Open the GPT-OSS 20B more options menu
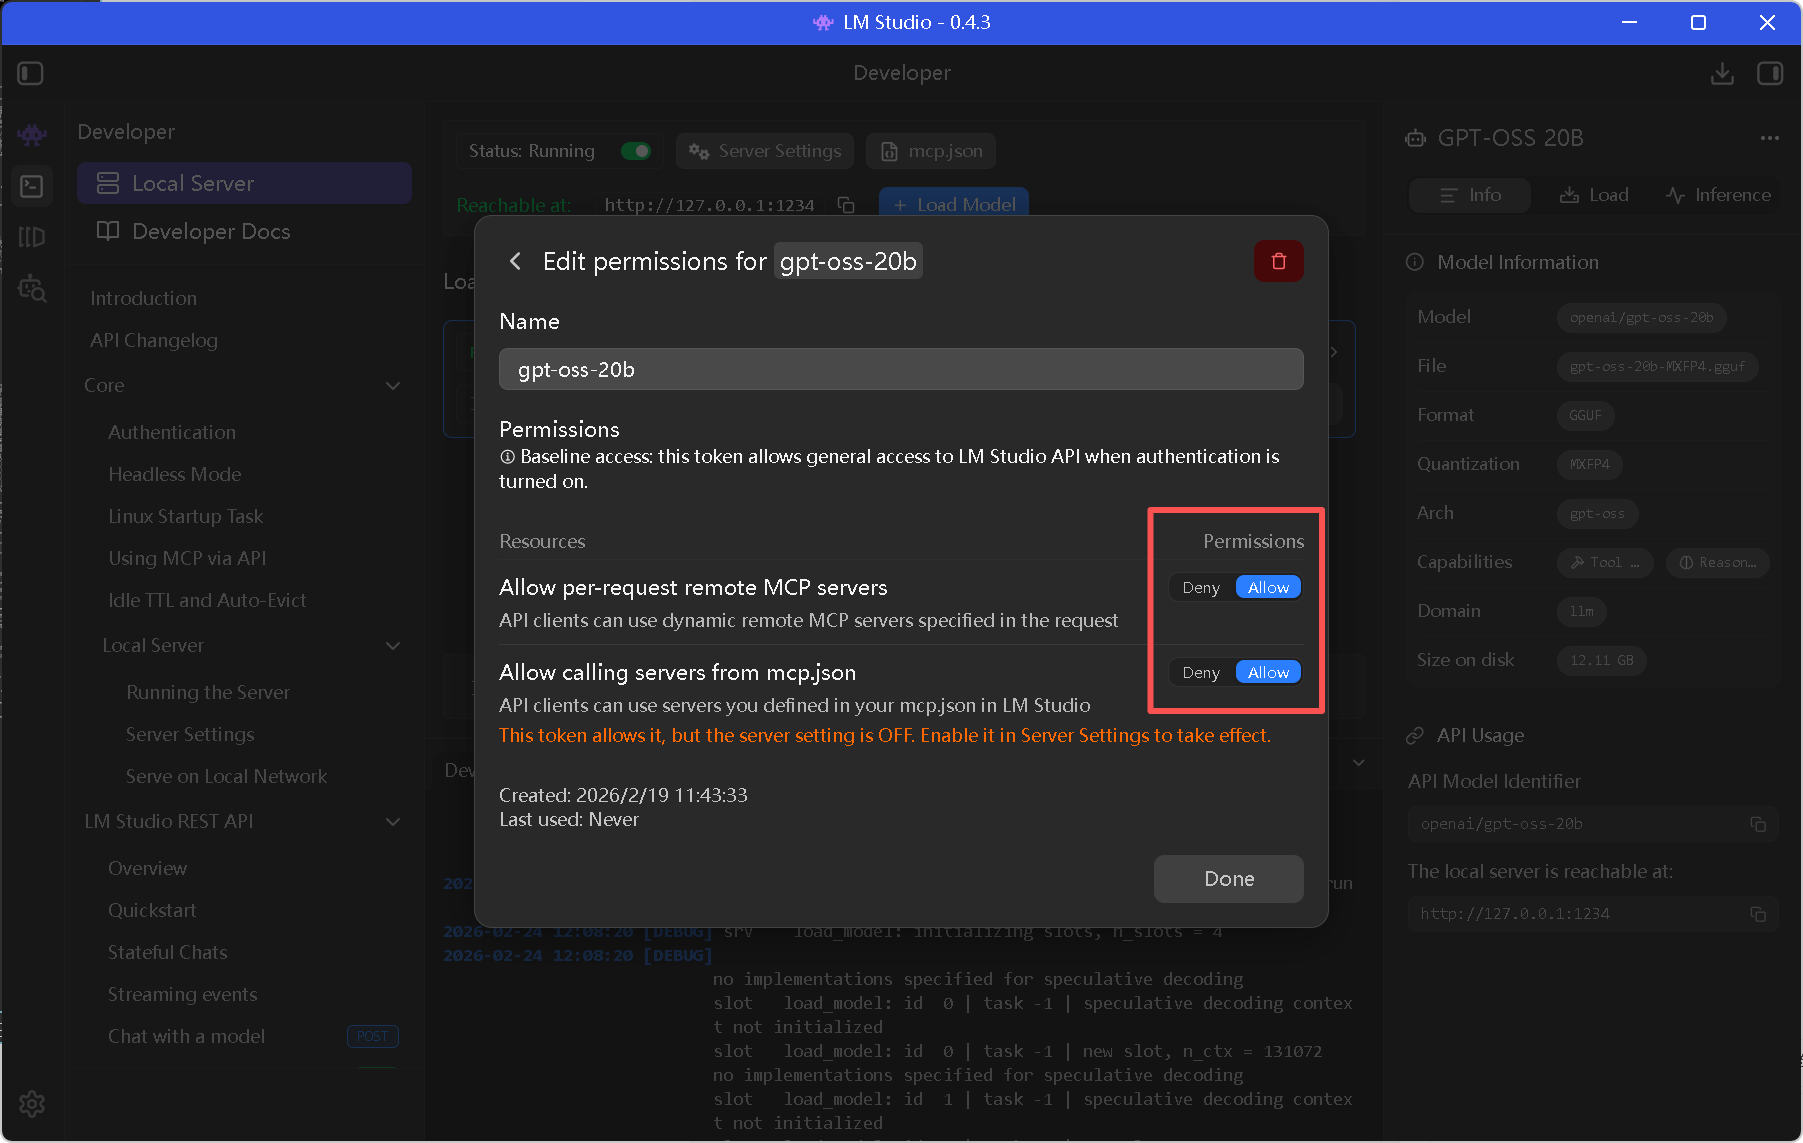Image resolution: width=1803 pixels, height=1143 pixels. pos(1769,138)
